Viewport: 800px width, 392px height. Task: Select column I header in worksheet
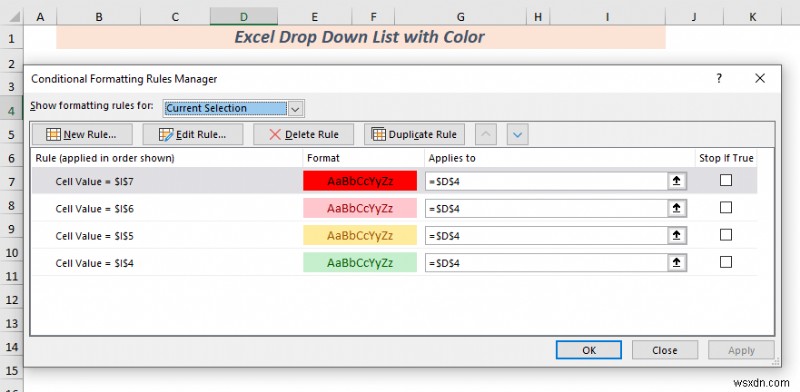pyautogui.click(x=608, y=17)
